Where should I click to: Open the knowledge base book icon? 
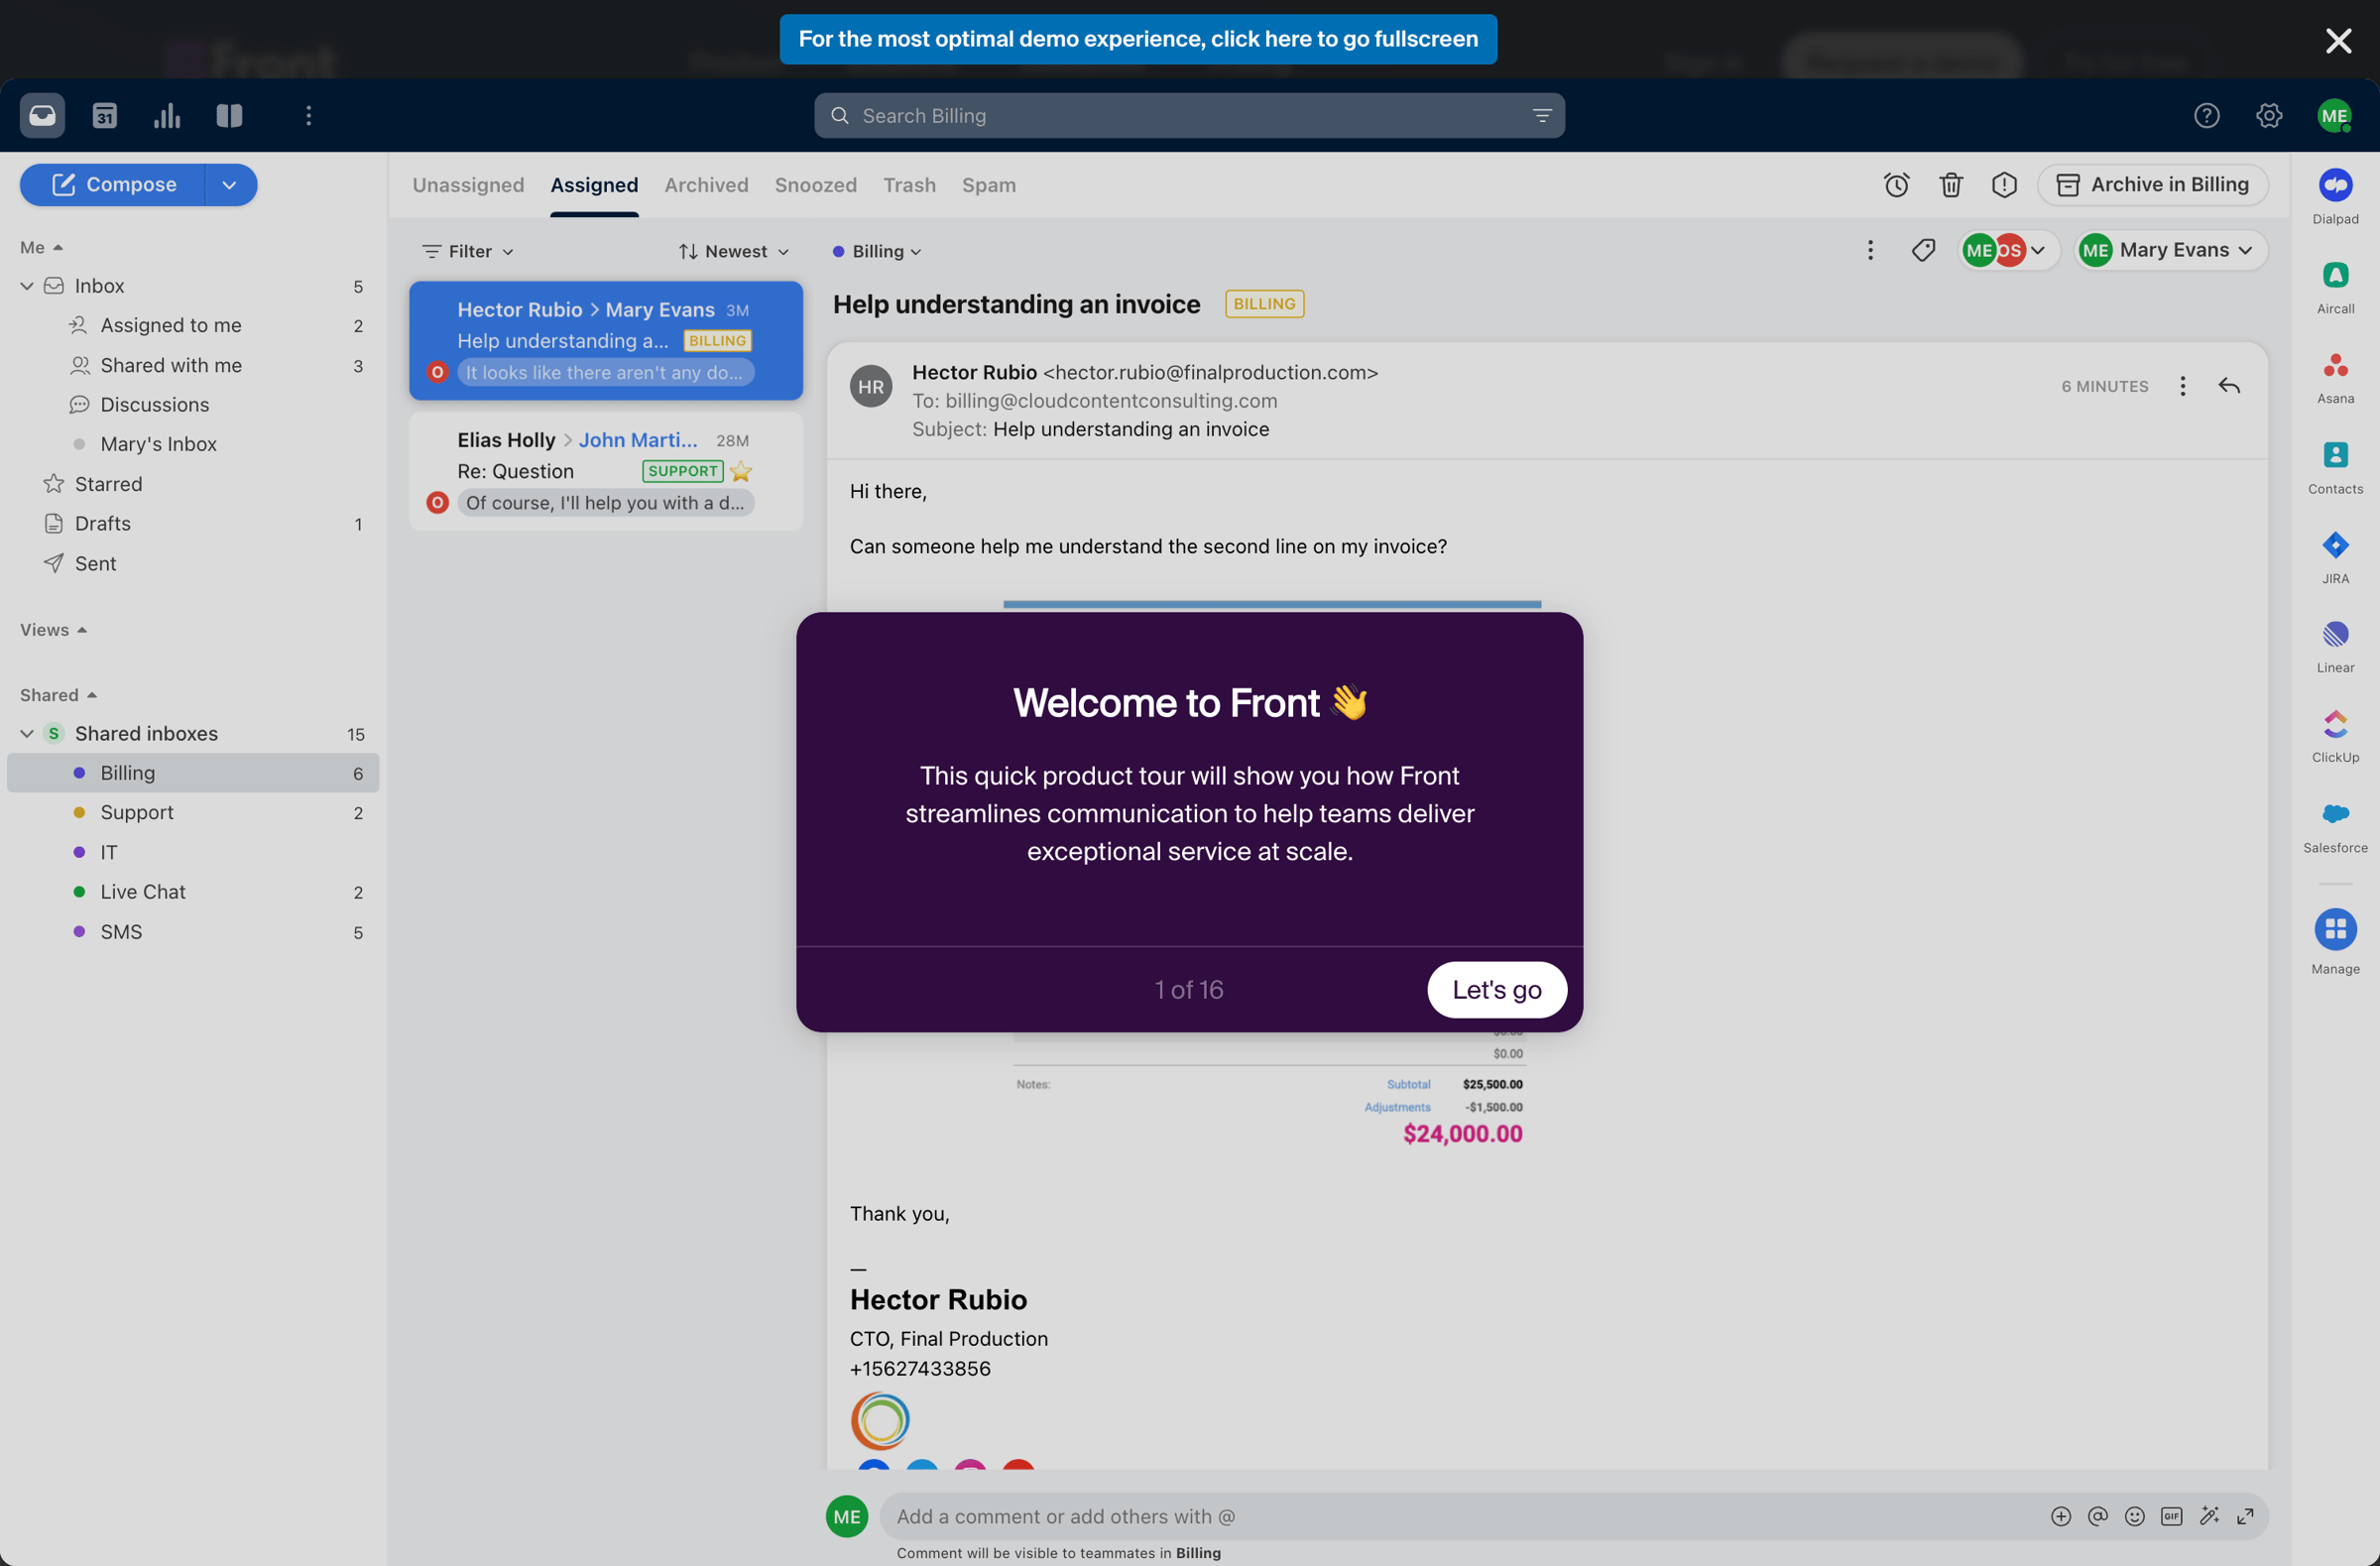point(230,116)
